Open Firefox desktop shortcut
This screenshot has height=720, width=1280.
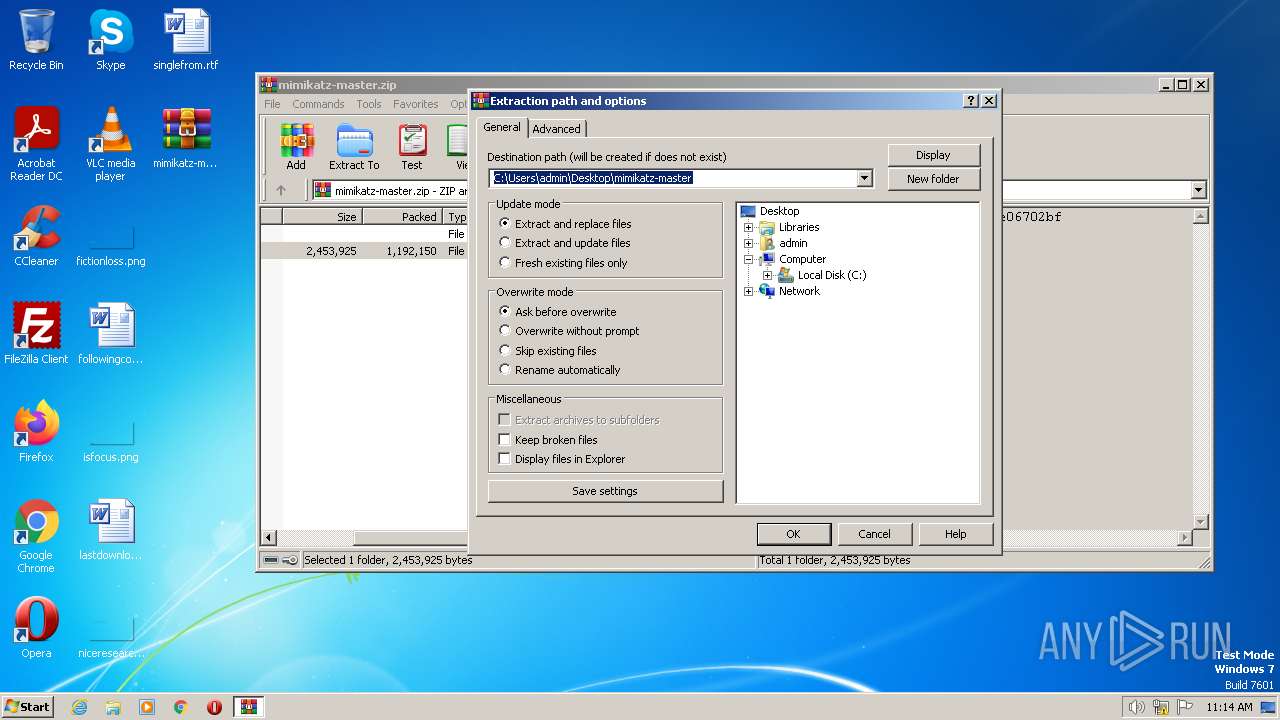[x=36, y=432]
